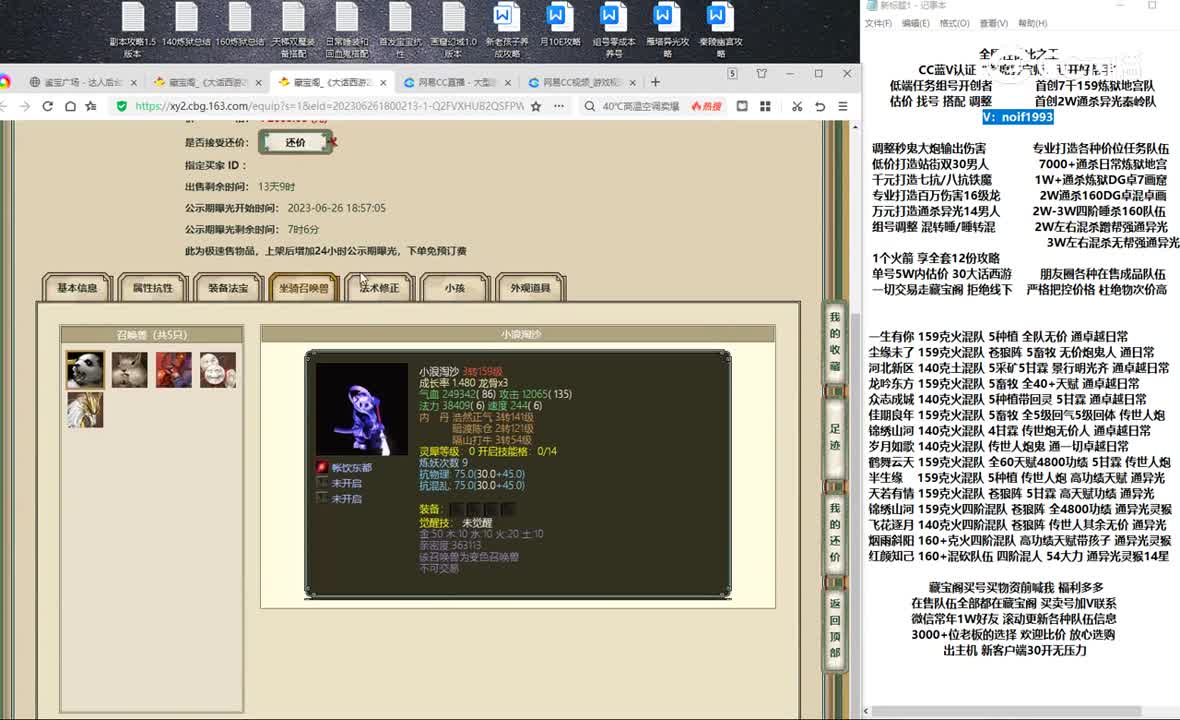This screenshot has width=1180, height=720.
Task: Open 我的收藏 side panel button
Action: tap(835, 342)
